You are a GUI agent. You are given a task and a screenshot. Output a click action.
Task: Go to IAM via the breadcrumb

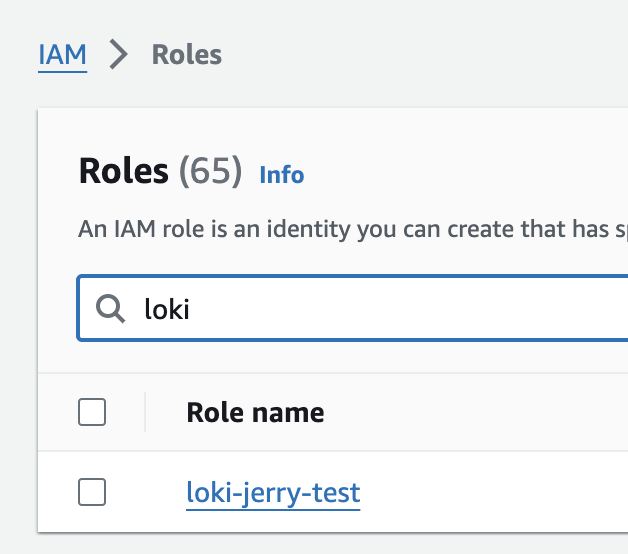(x=62, y=54)
